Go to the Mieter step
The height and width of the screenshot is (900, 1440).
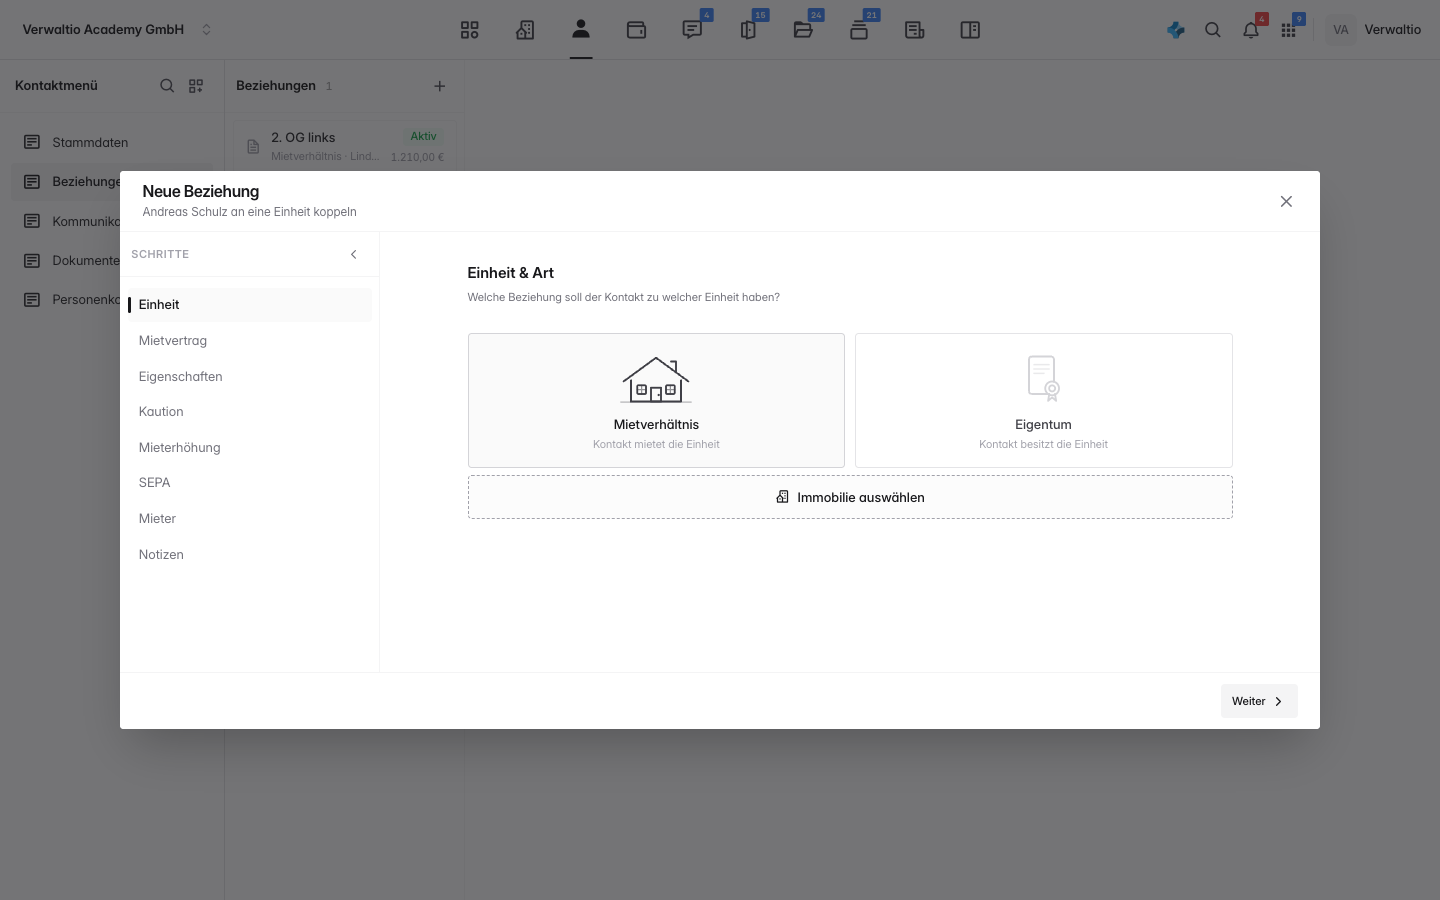tap(250, 519)
